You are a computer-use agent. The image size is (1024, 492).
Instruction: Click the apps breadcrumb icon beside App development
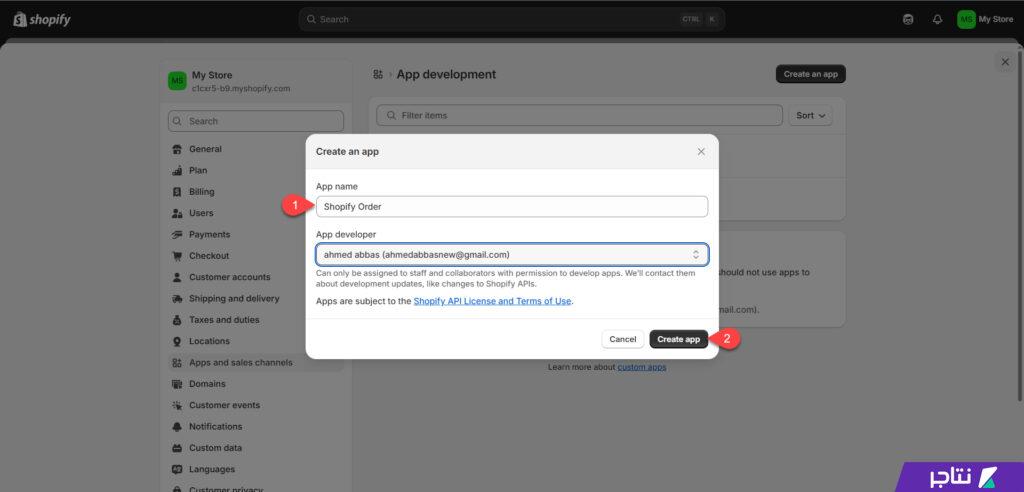[x=377, y=74]
